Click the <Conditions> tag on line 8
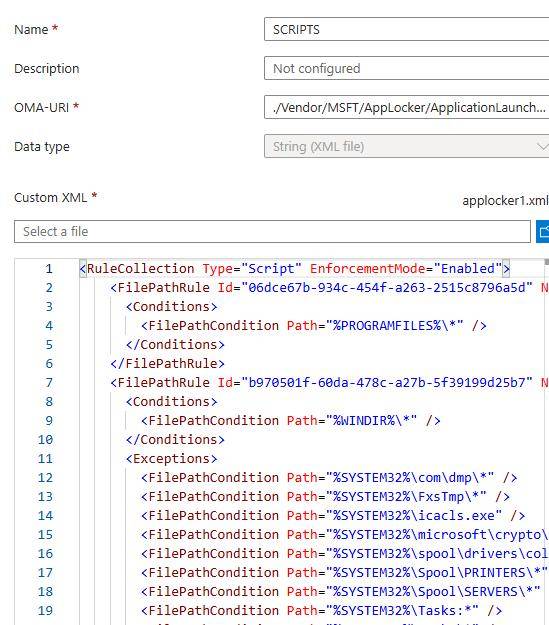 coord(171,402)
